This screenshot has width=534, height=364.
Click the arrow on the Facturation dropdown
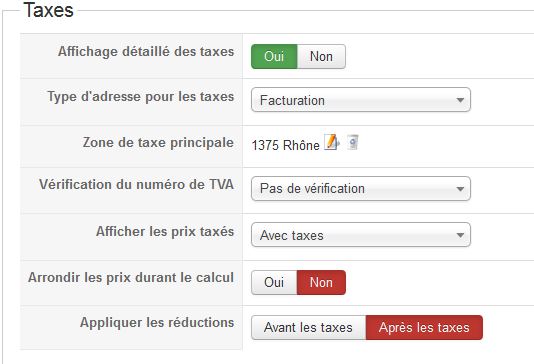click(460, 100)
